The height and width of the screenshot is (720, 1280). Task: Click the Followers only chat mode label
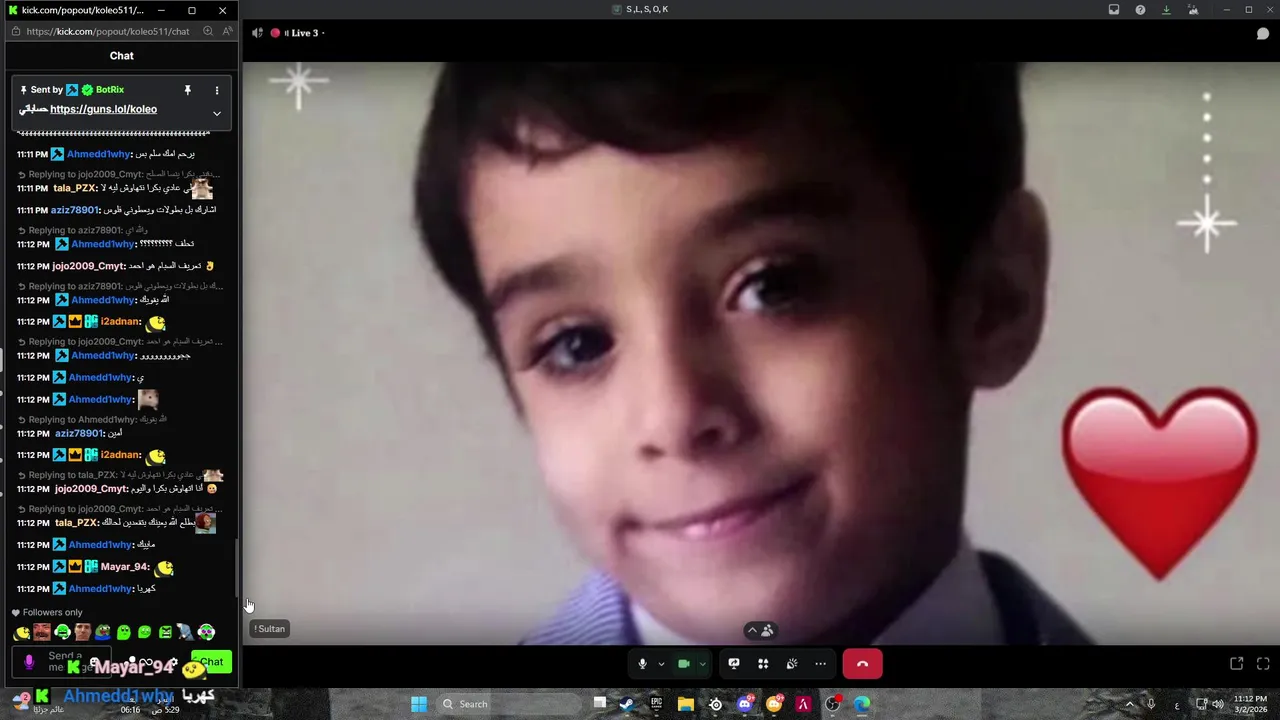click(53, 612)
